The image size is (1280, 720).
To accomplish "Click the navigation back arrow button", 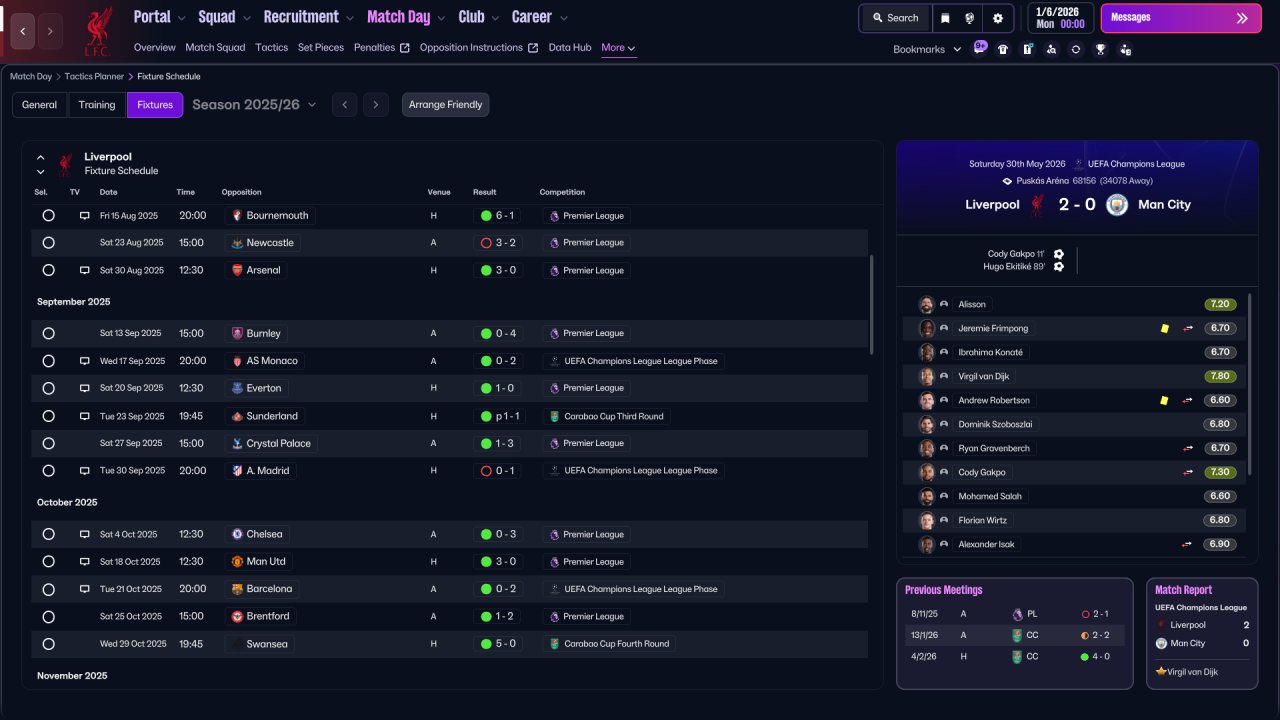I will pyautogui.click(x=23, y=31).
